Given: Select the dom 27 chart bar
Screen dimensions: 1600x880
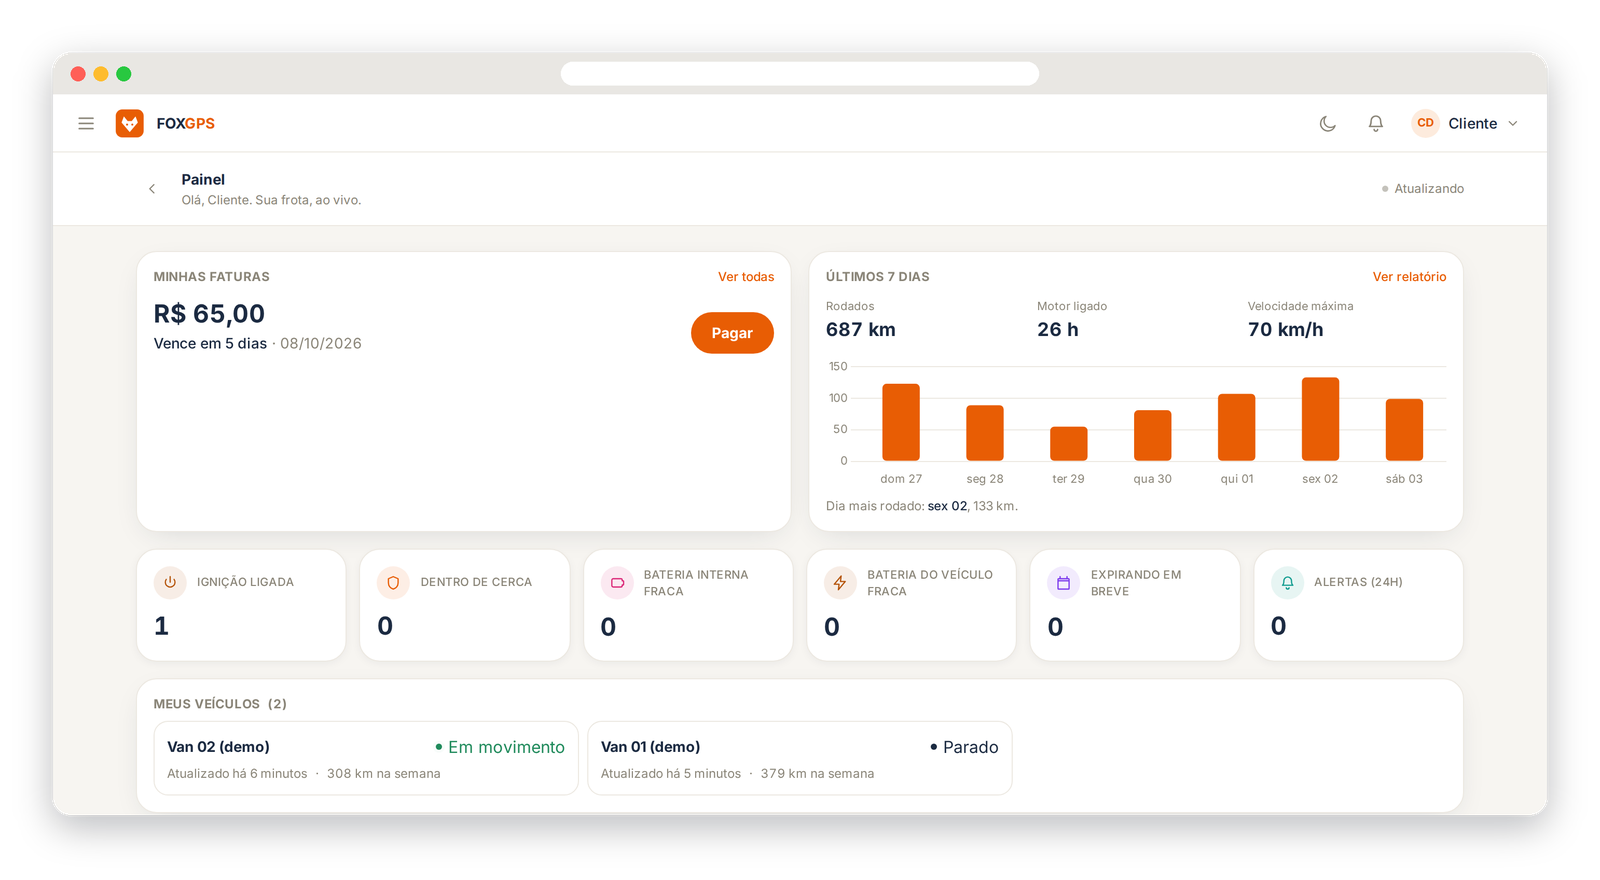Looking at the screenshot, I should point(901,422).
